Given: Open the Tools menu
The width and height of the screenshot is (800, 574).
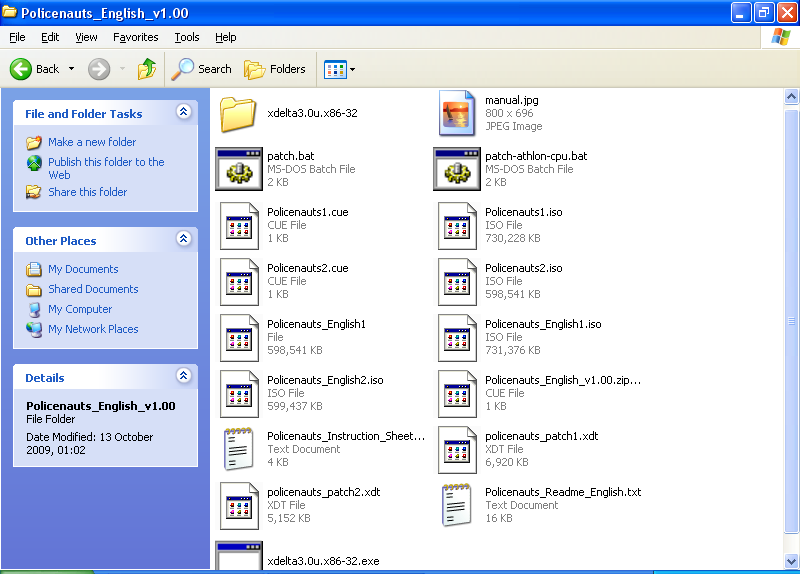Looking at the screenshot, I should pyautogui.click(x=187, y=37).
